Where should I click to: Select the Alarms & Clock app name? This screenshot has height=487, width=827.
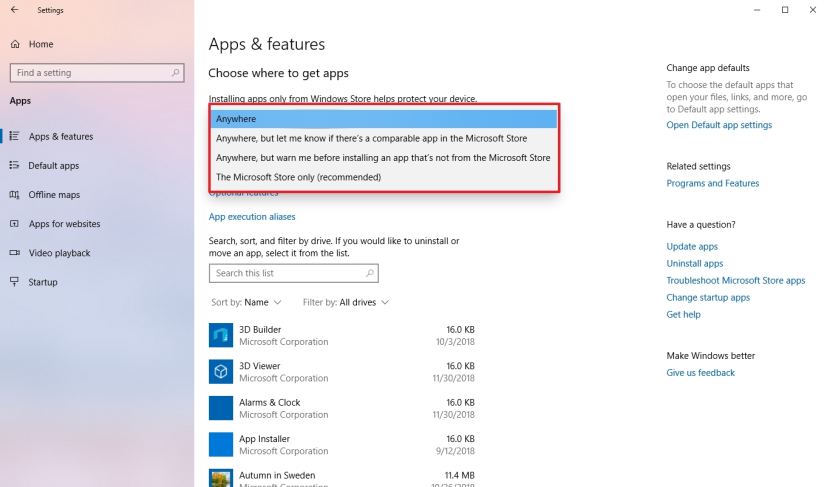(x=270, y=402)
